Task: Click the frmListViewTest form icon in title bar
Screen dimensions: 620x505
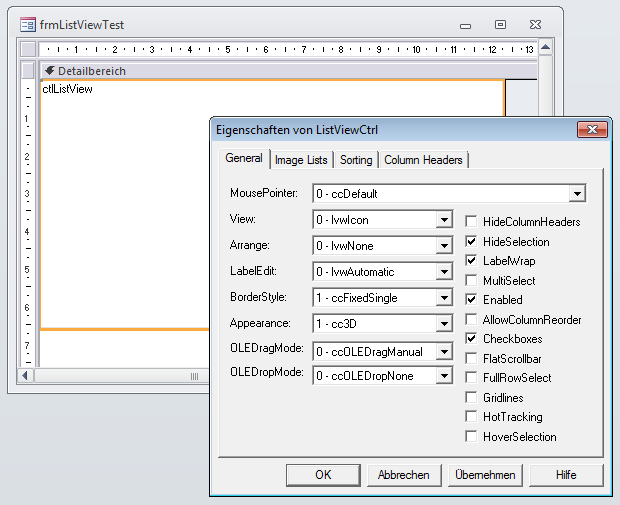Action: point(28,24)
